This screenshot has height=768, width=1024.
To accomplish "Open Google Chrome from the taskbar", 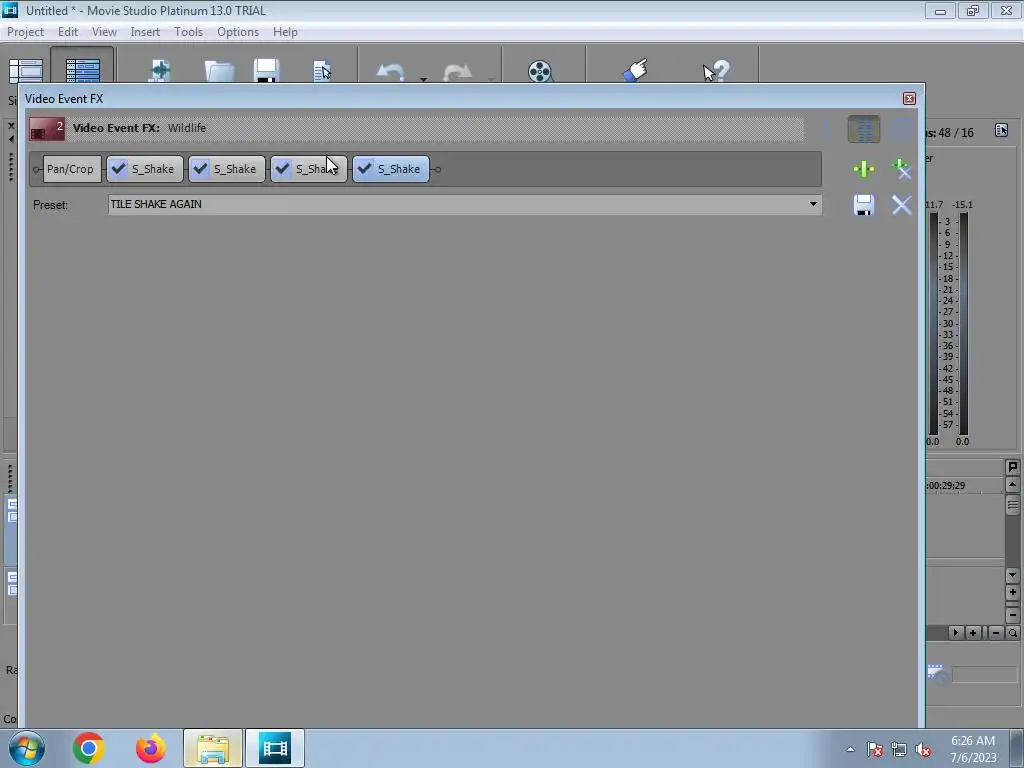I will (88, 748).
